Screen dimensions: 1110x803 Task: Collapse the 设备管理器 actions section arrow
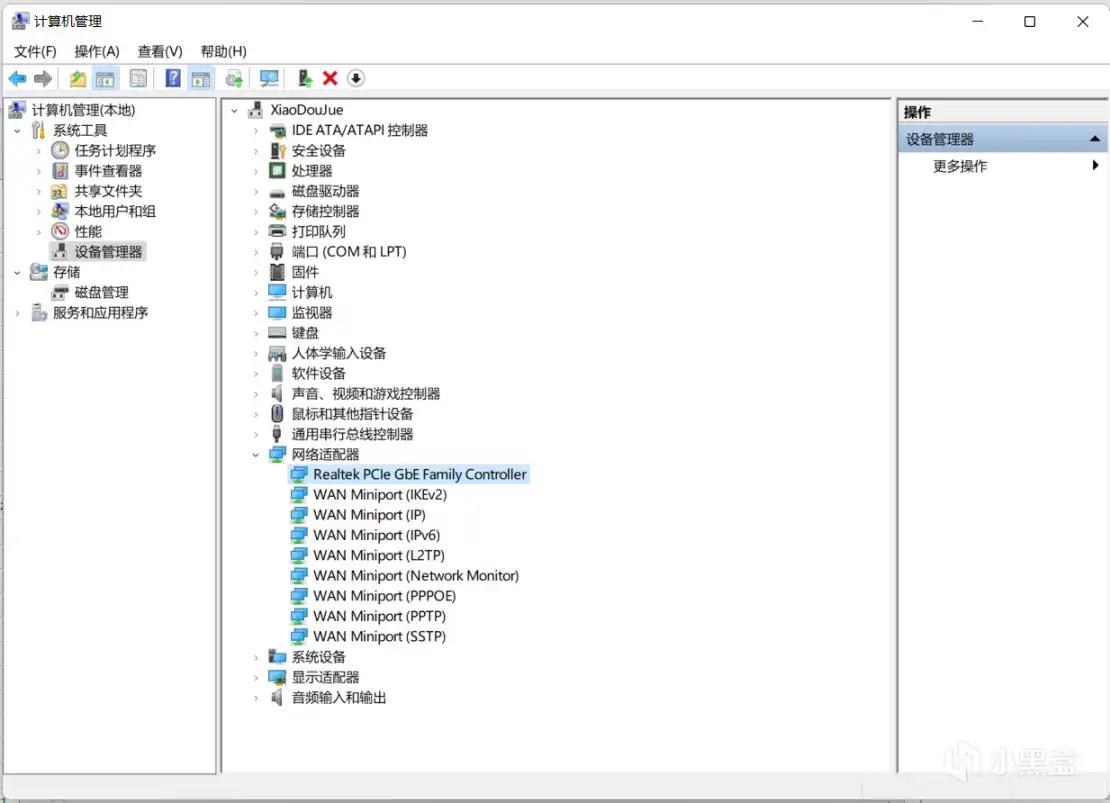point(1096,138)
